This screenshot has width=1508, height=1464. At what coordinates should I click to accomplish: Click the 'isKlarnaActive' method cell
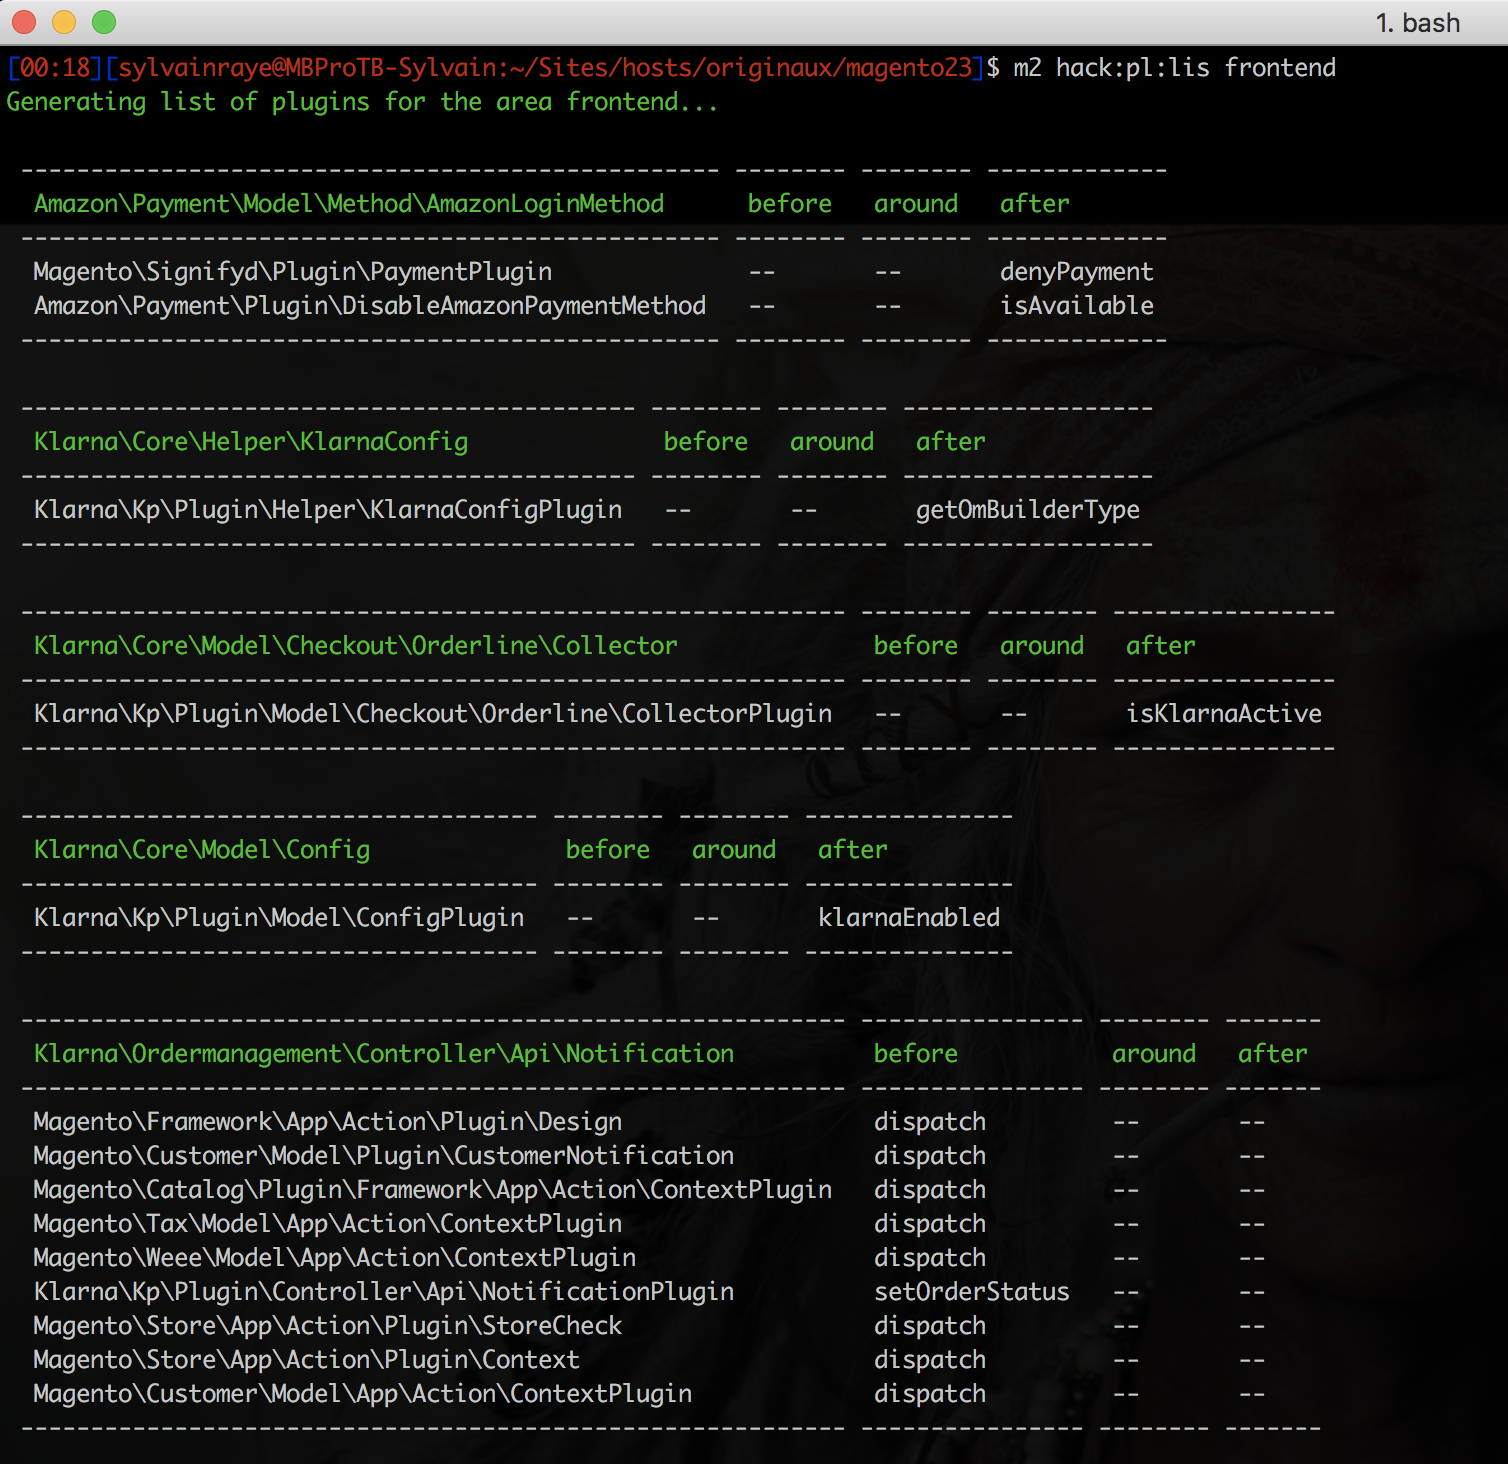[x=1224, y=714]
